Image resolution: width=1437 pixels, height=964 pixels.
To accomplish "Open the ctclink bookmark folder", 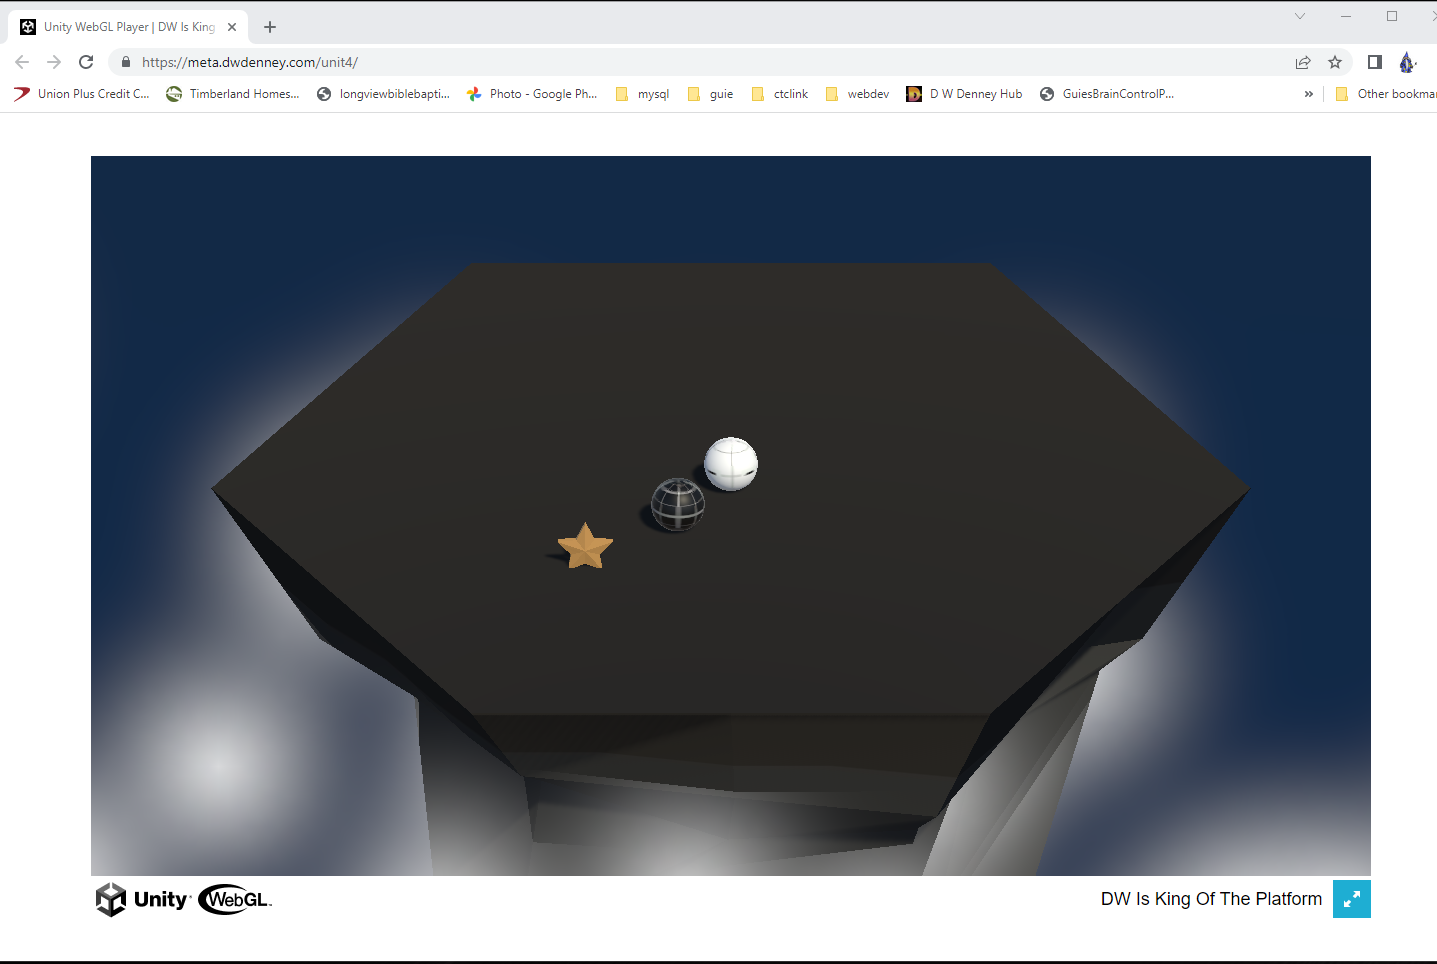I will 780,94.
